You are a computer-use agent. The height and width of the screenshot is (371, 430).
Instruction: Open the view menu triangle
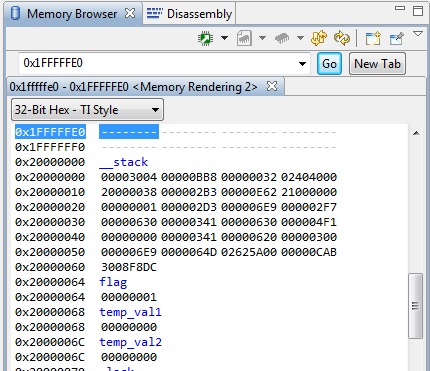click(418, 34)
